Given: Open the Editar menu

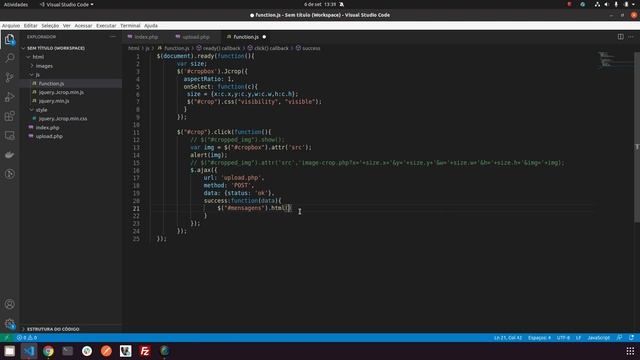Looking at the screenshot, I should coord(31,26).
